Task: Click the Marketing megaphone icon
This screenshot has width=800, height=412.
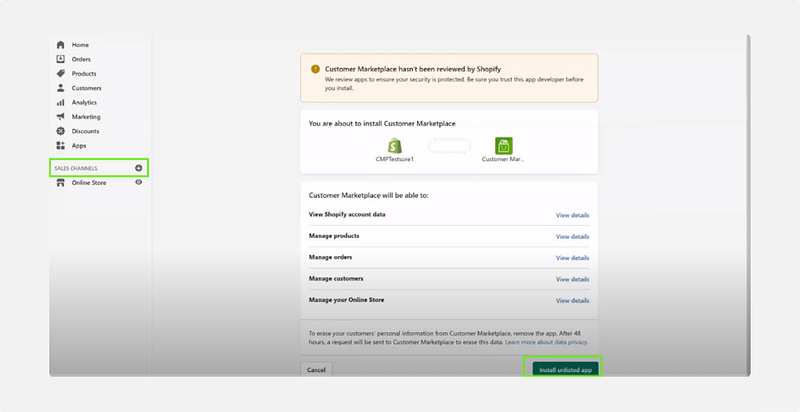Action: point(61,117)
